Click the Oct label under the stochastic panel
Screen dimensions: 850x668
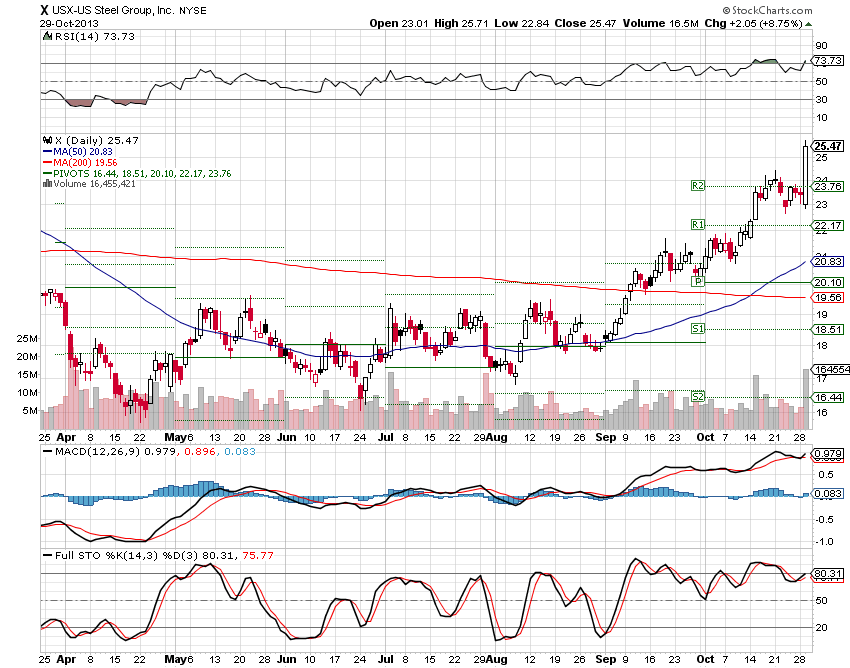705,659
